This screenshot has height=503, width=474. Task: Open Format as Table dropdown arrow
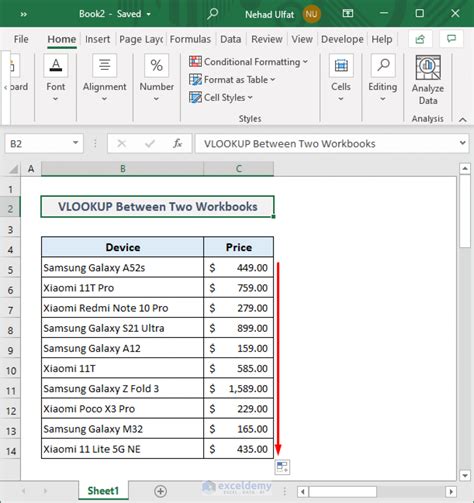tap(273, 79)
